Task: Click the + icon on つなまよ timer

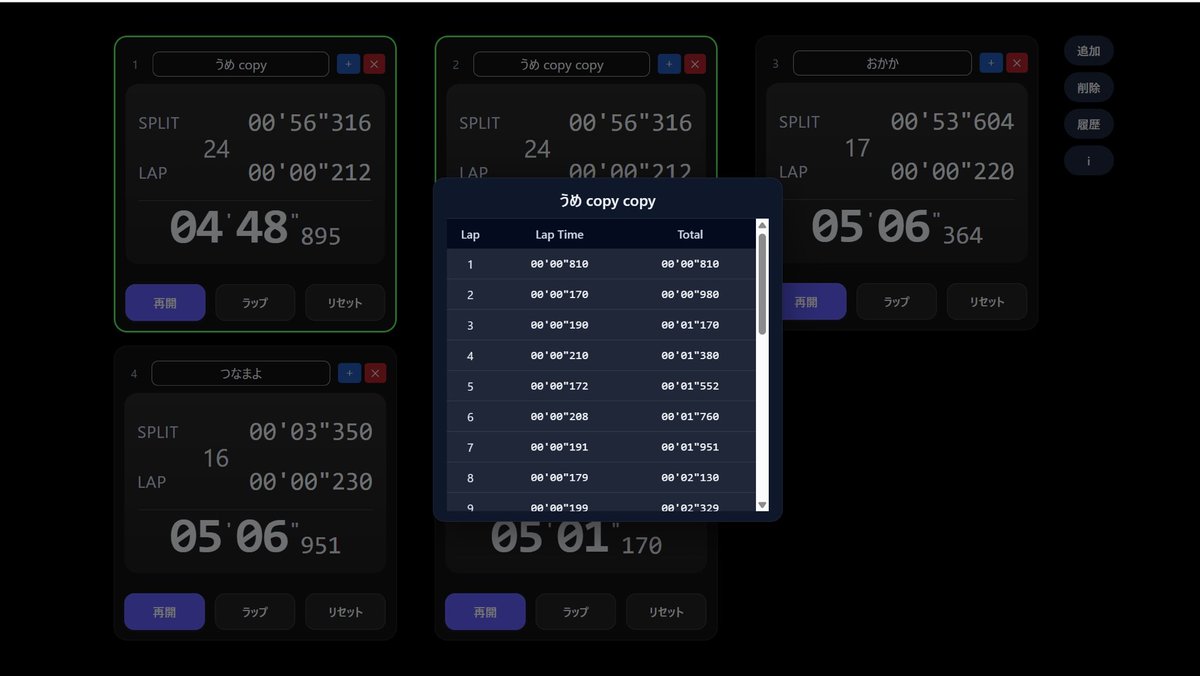Action: coord(348,372)
